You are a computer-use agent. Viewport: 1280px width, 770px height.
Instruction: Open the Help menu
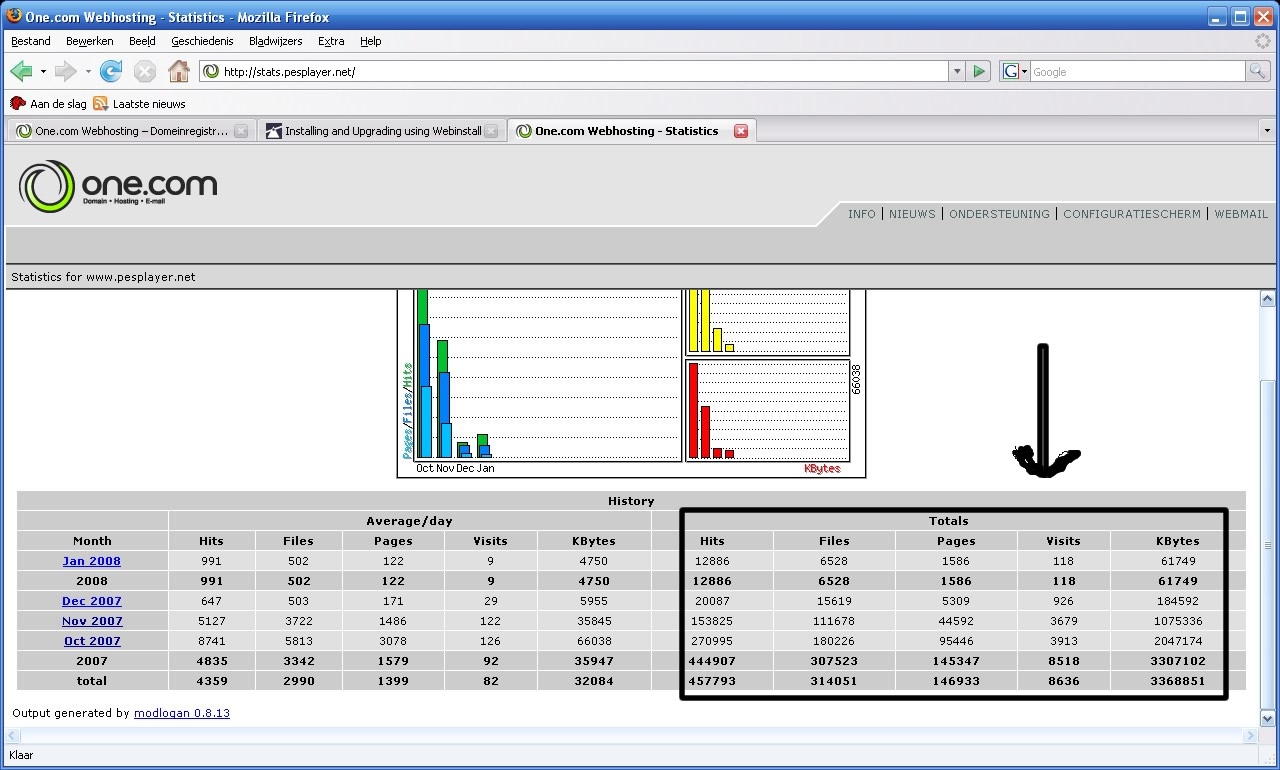[x=371, y=41]
